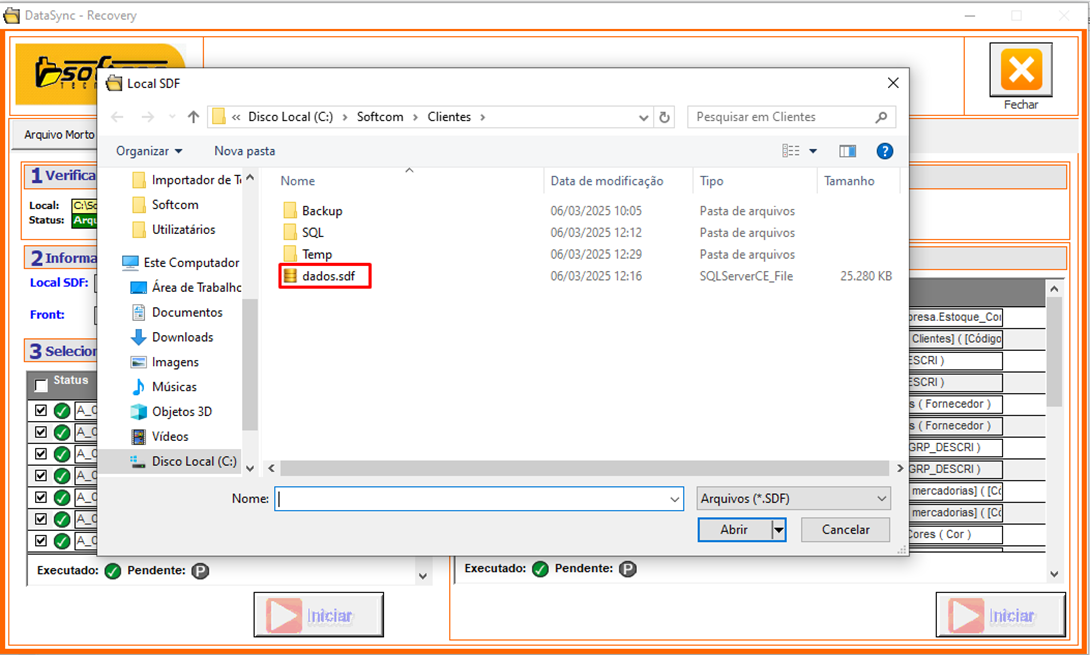Uncheck the first row checkbox in the table list
The width and height of the screenshot is (1090, 655).
(41, 410)
